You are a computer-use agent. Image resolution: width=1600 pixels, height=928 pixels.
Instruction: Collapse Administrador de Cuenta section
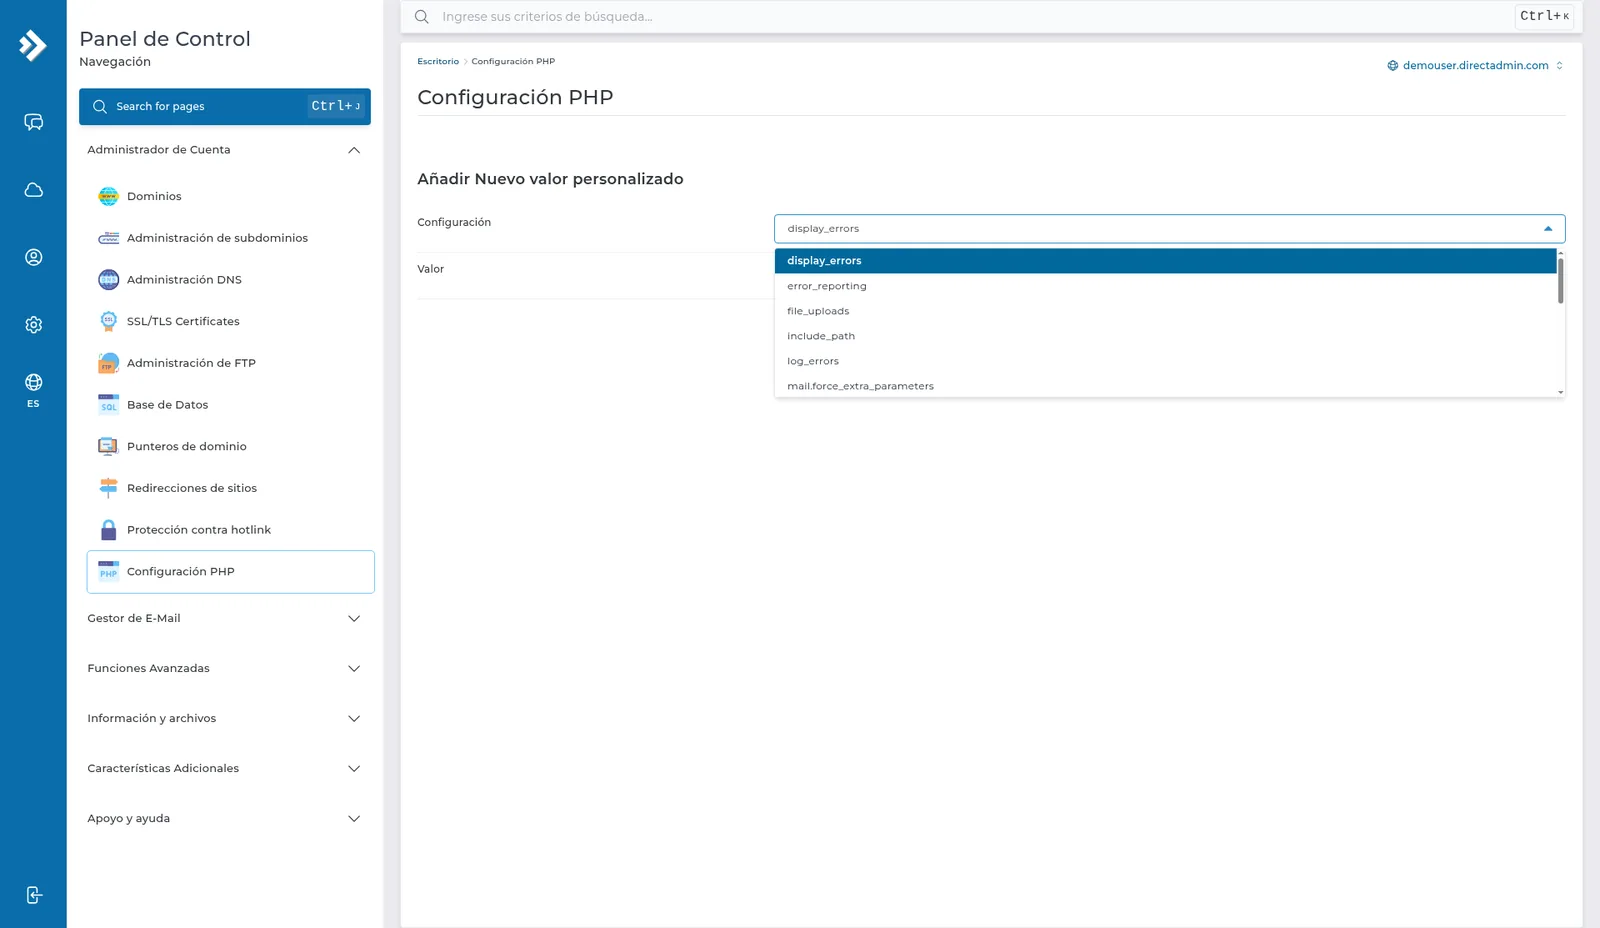coord(225,150)
